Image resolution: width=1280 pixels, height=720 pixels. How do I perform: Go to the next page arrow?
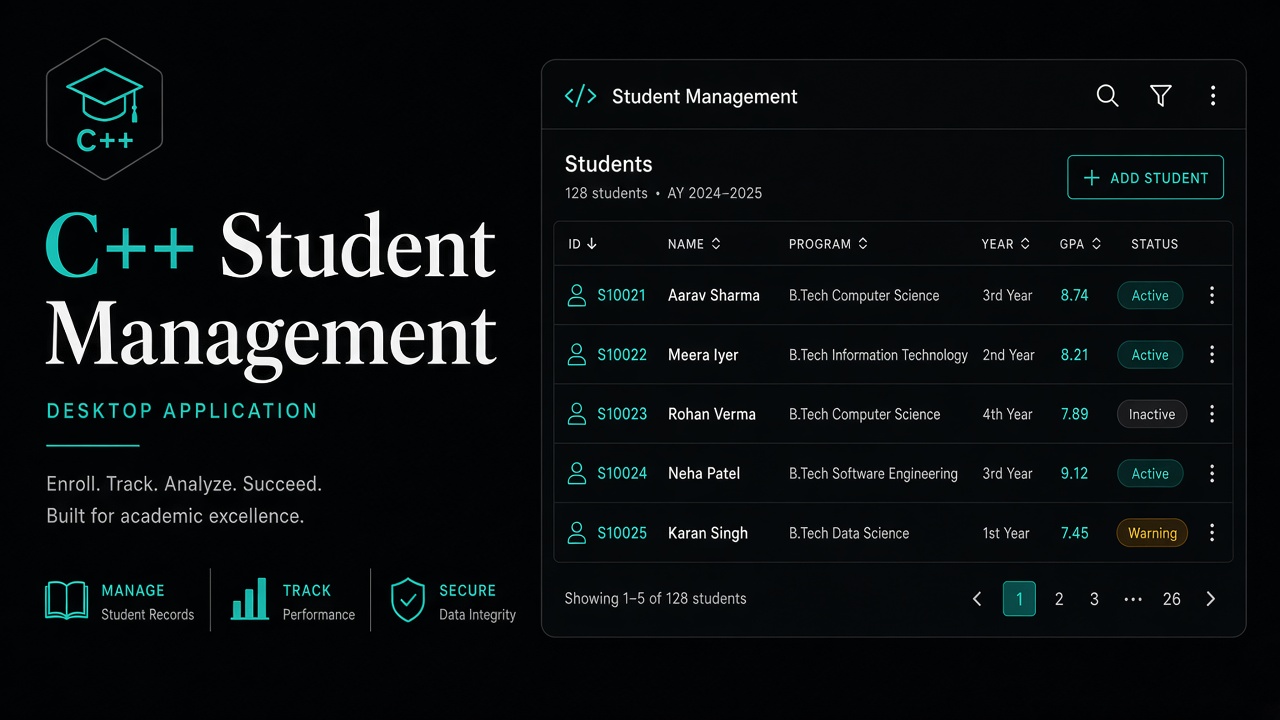point(1211,599)
